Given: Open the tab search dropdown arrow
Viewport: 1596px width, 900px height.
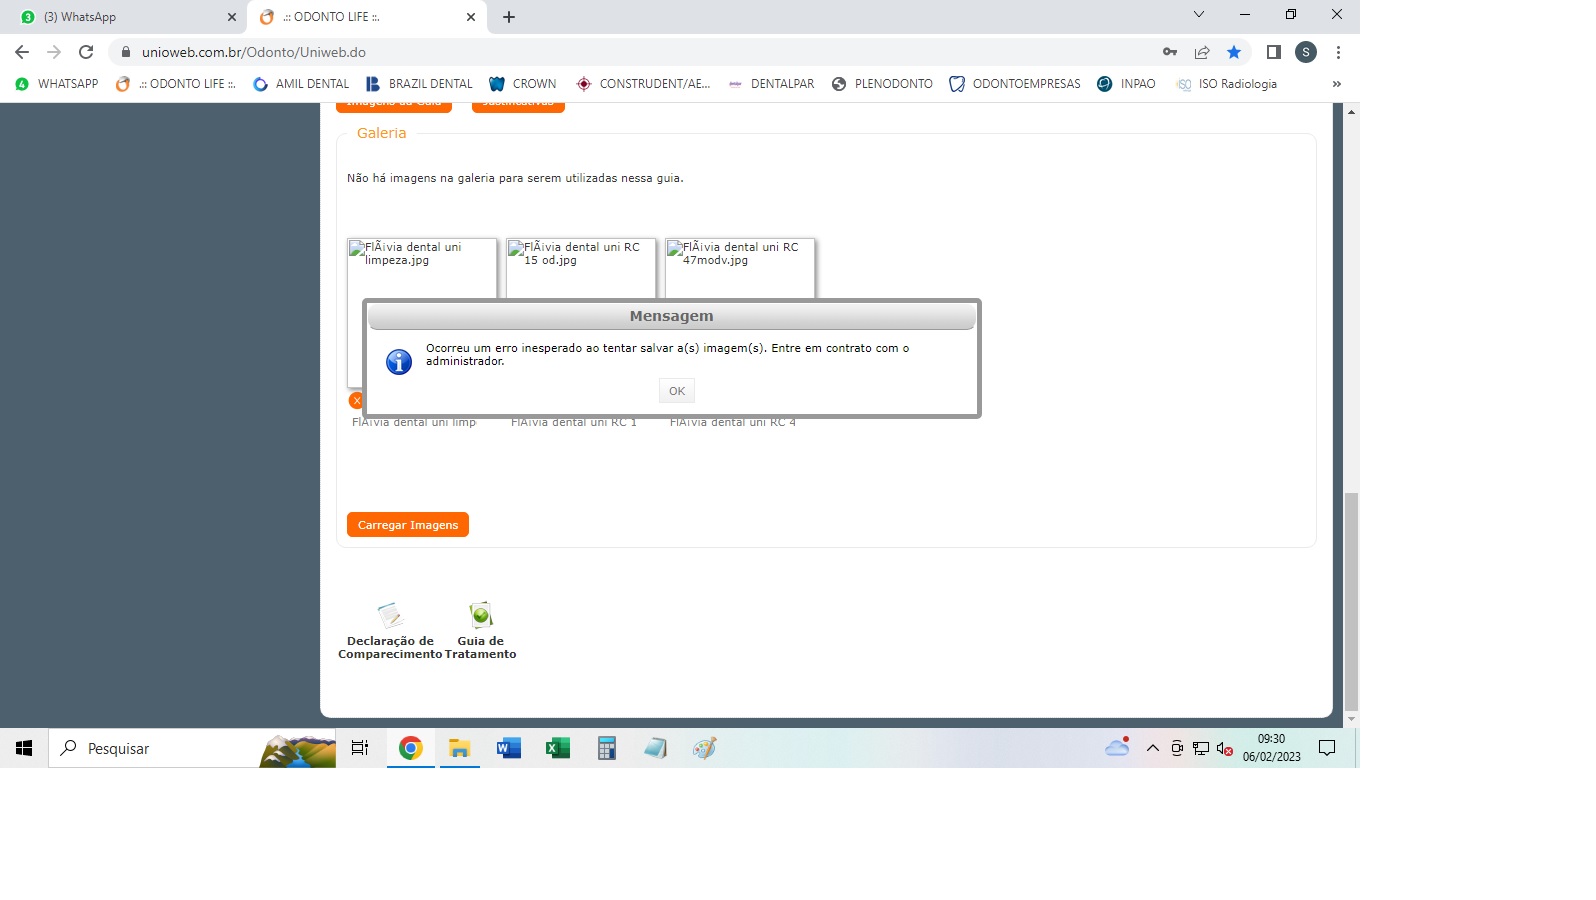Looking at the screenshot, I should click(1199, 14).
